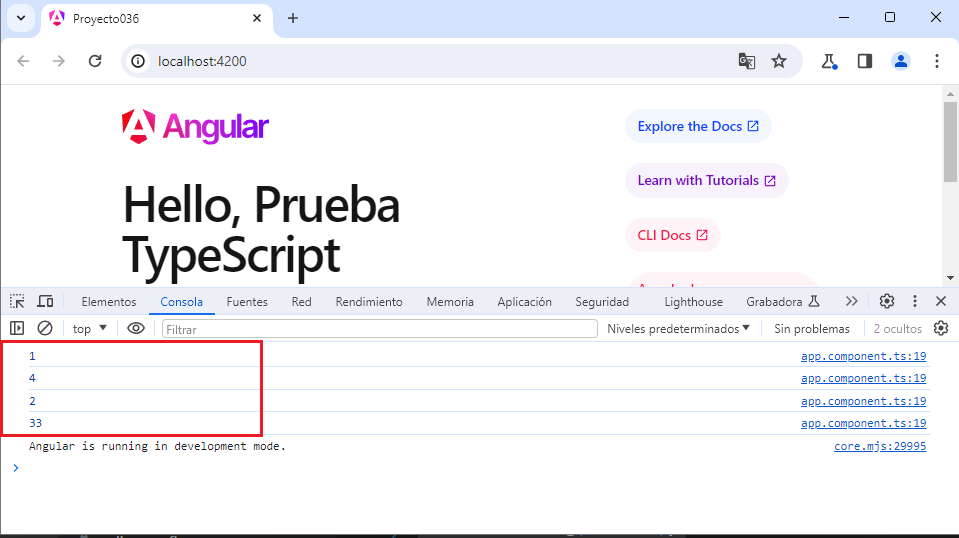The image size is (959, 538).
Task: Open DevTools settings gear
Action: [887, 301]
